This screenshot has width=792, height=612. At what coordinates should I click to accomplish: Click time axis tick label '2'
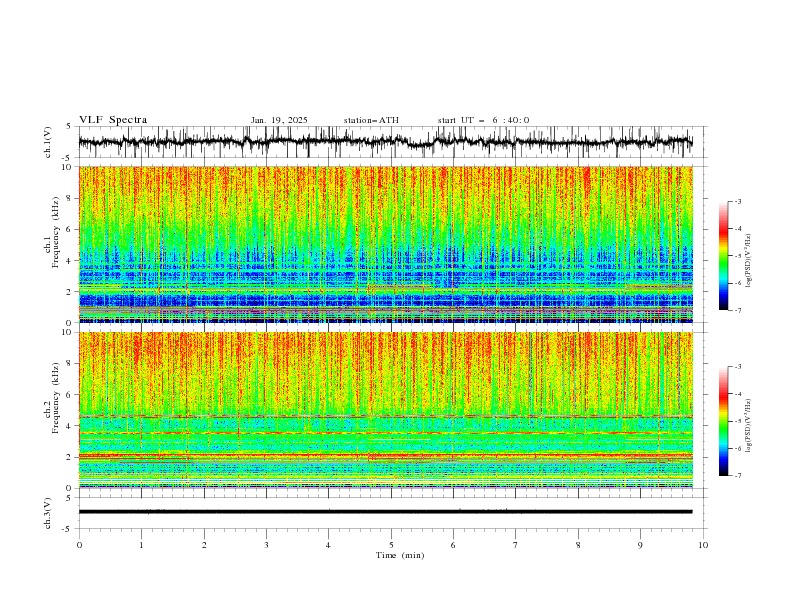(204, 545)
